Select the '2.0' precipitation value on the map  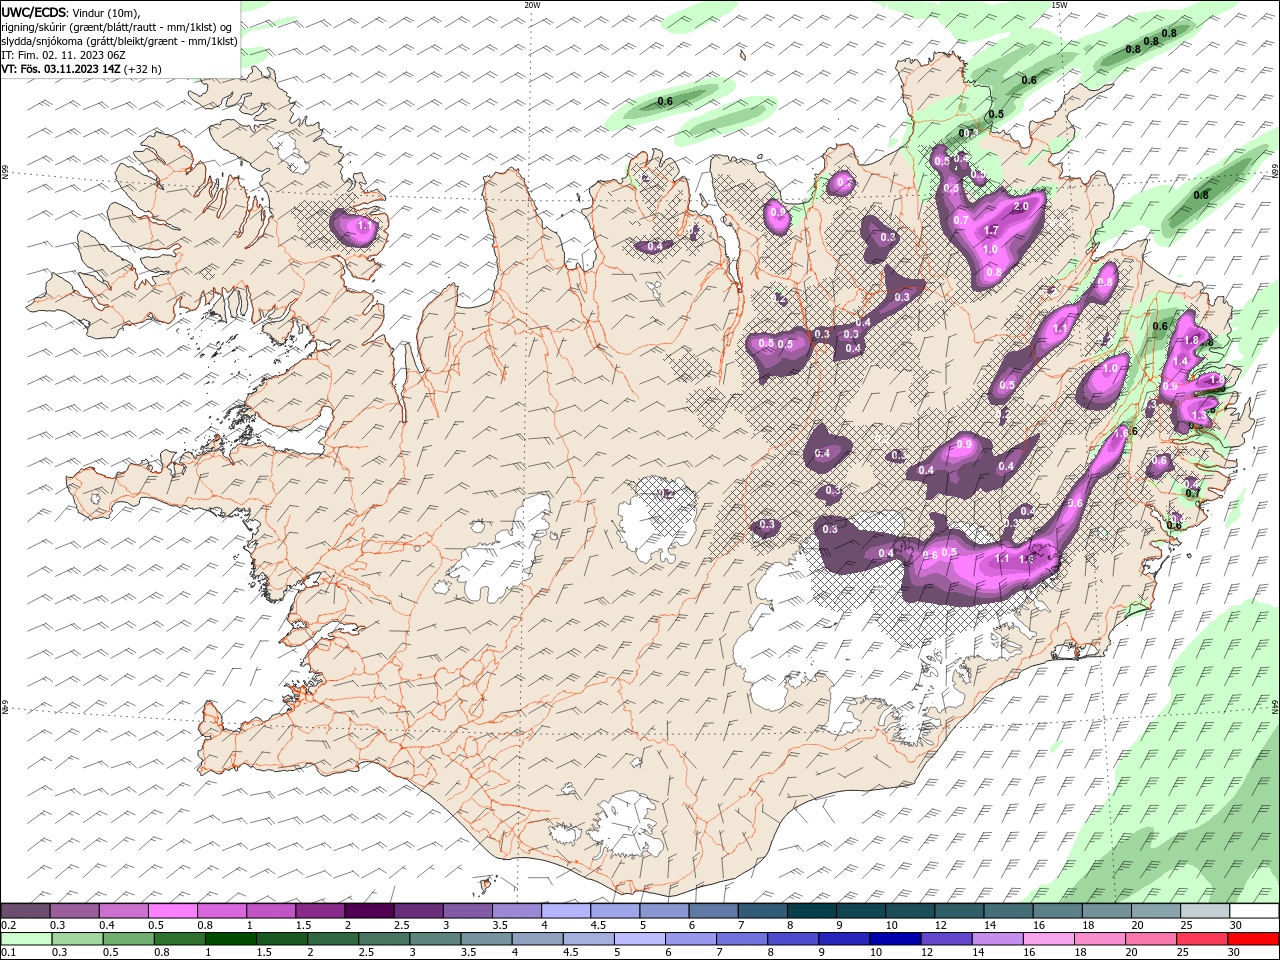pyautogui.click(x=1021, y=206)
